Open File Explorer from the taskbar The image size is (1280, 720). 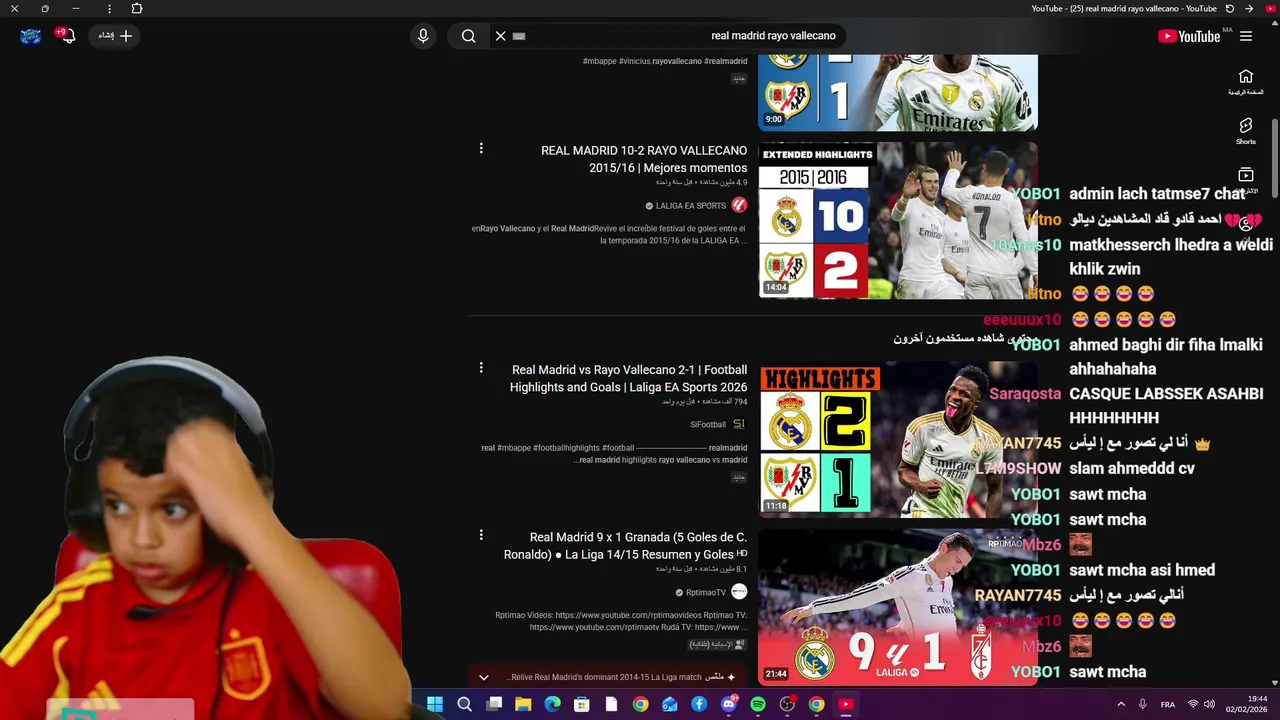coord(523,704)
